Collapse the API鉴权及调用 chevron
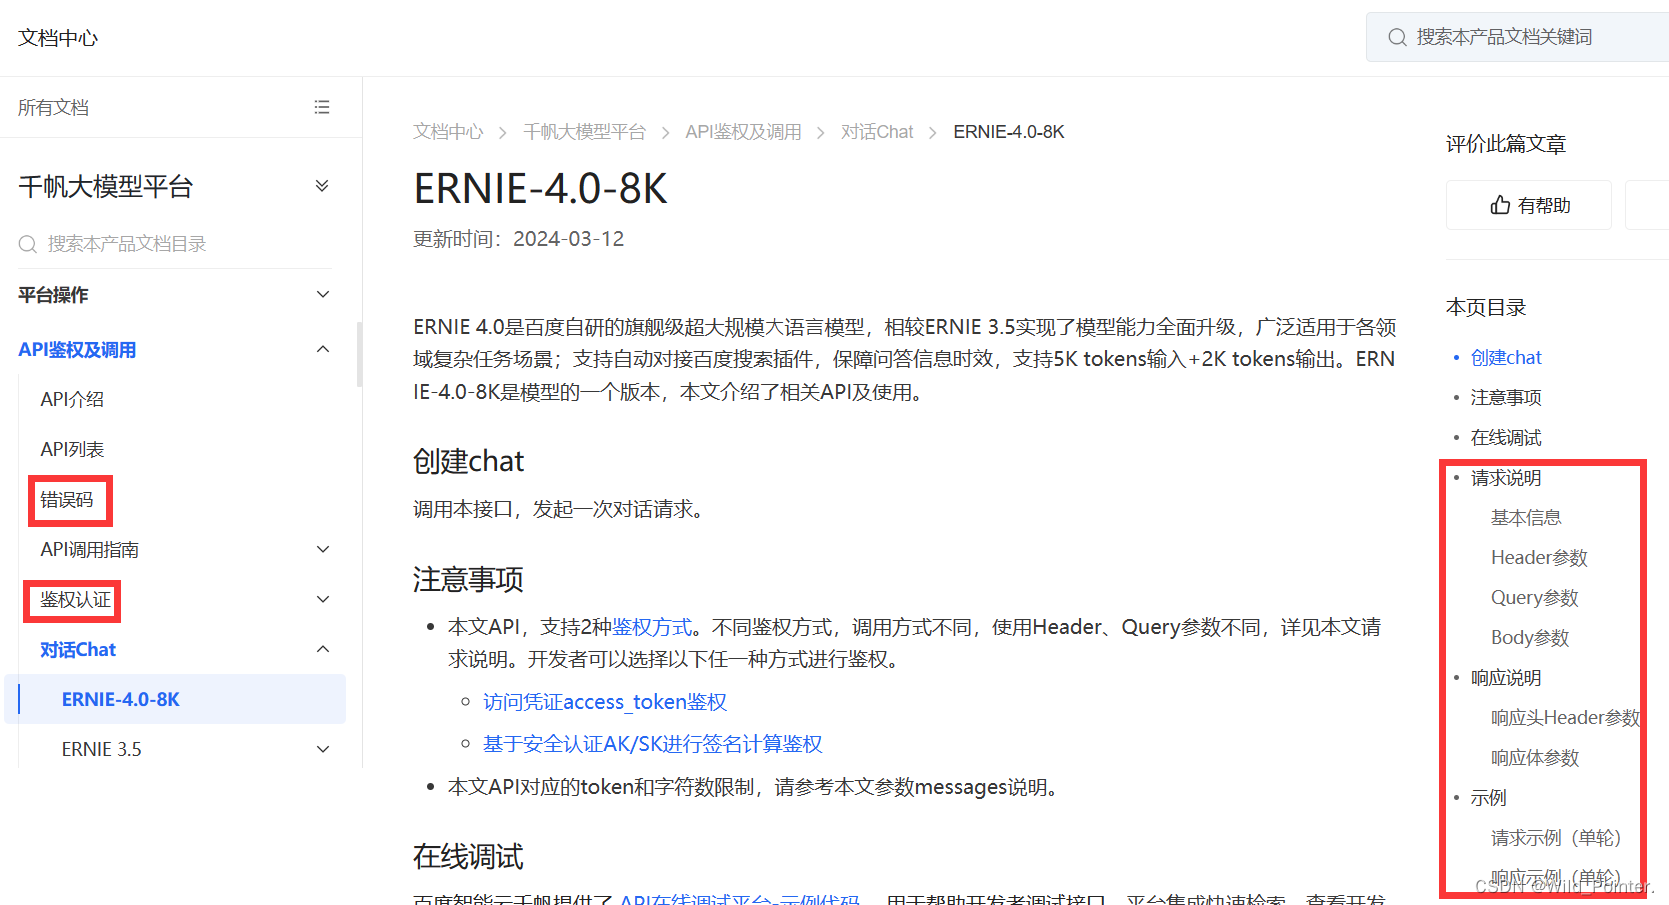The width and height of the screenshot is (1669, 905). (x=322, y=349)
